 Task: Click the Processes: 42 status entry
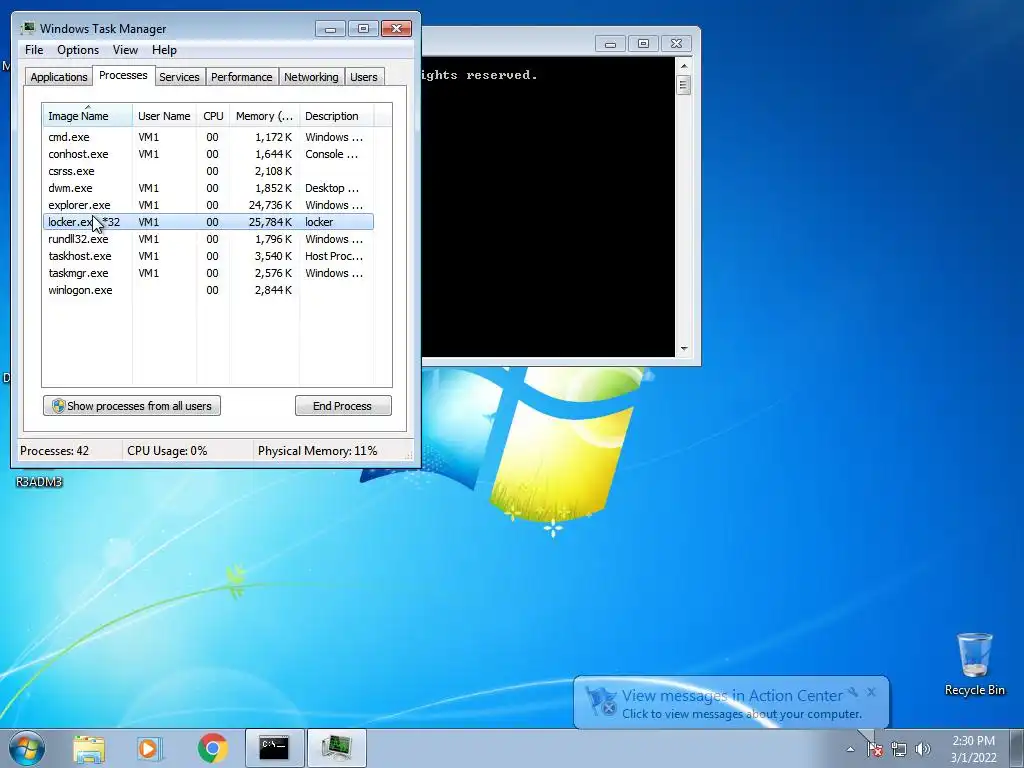pyautogui.click(x=54, y=451)
